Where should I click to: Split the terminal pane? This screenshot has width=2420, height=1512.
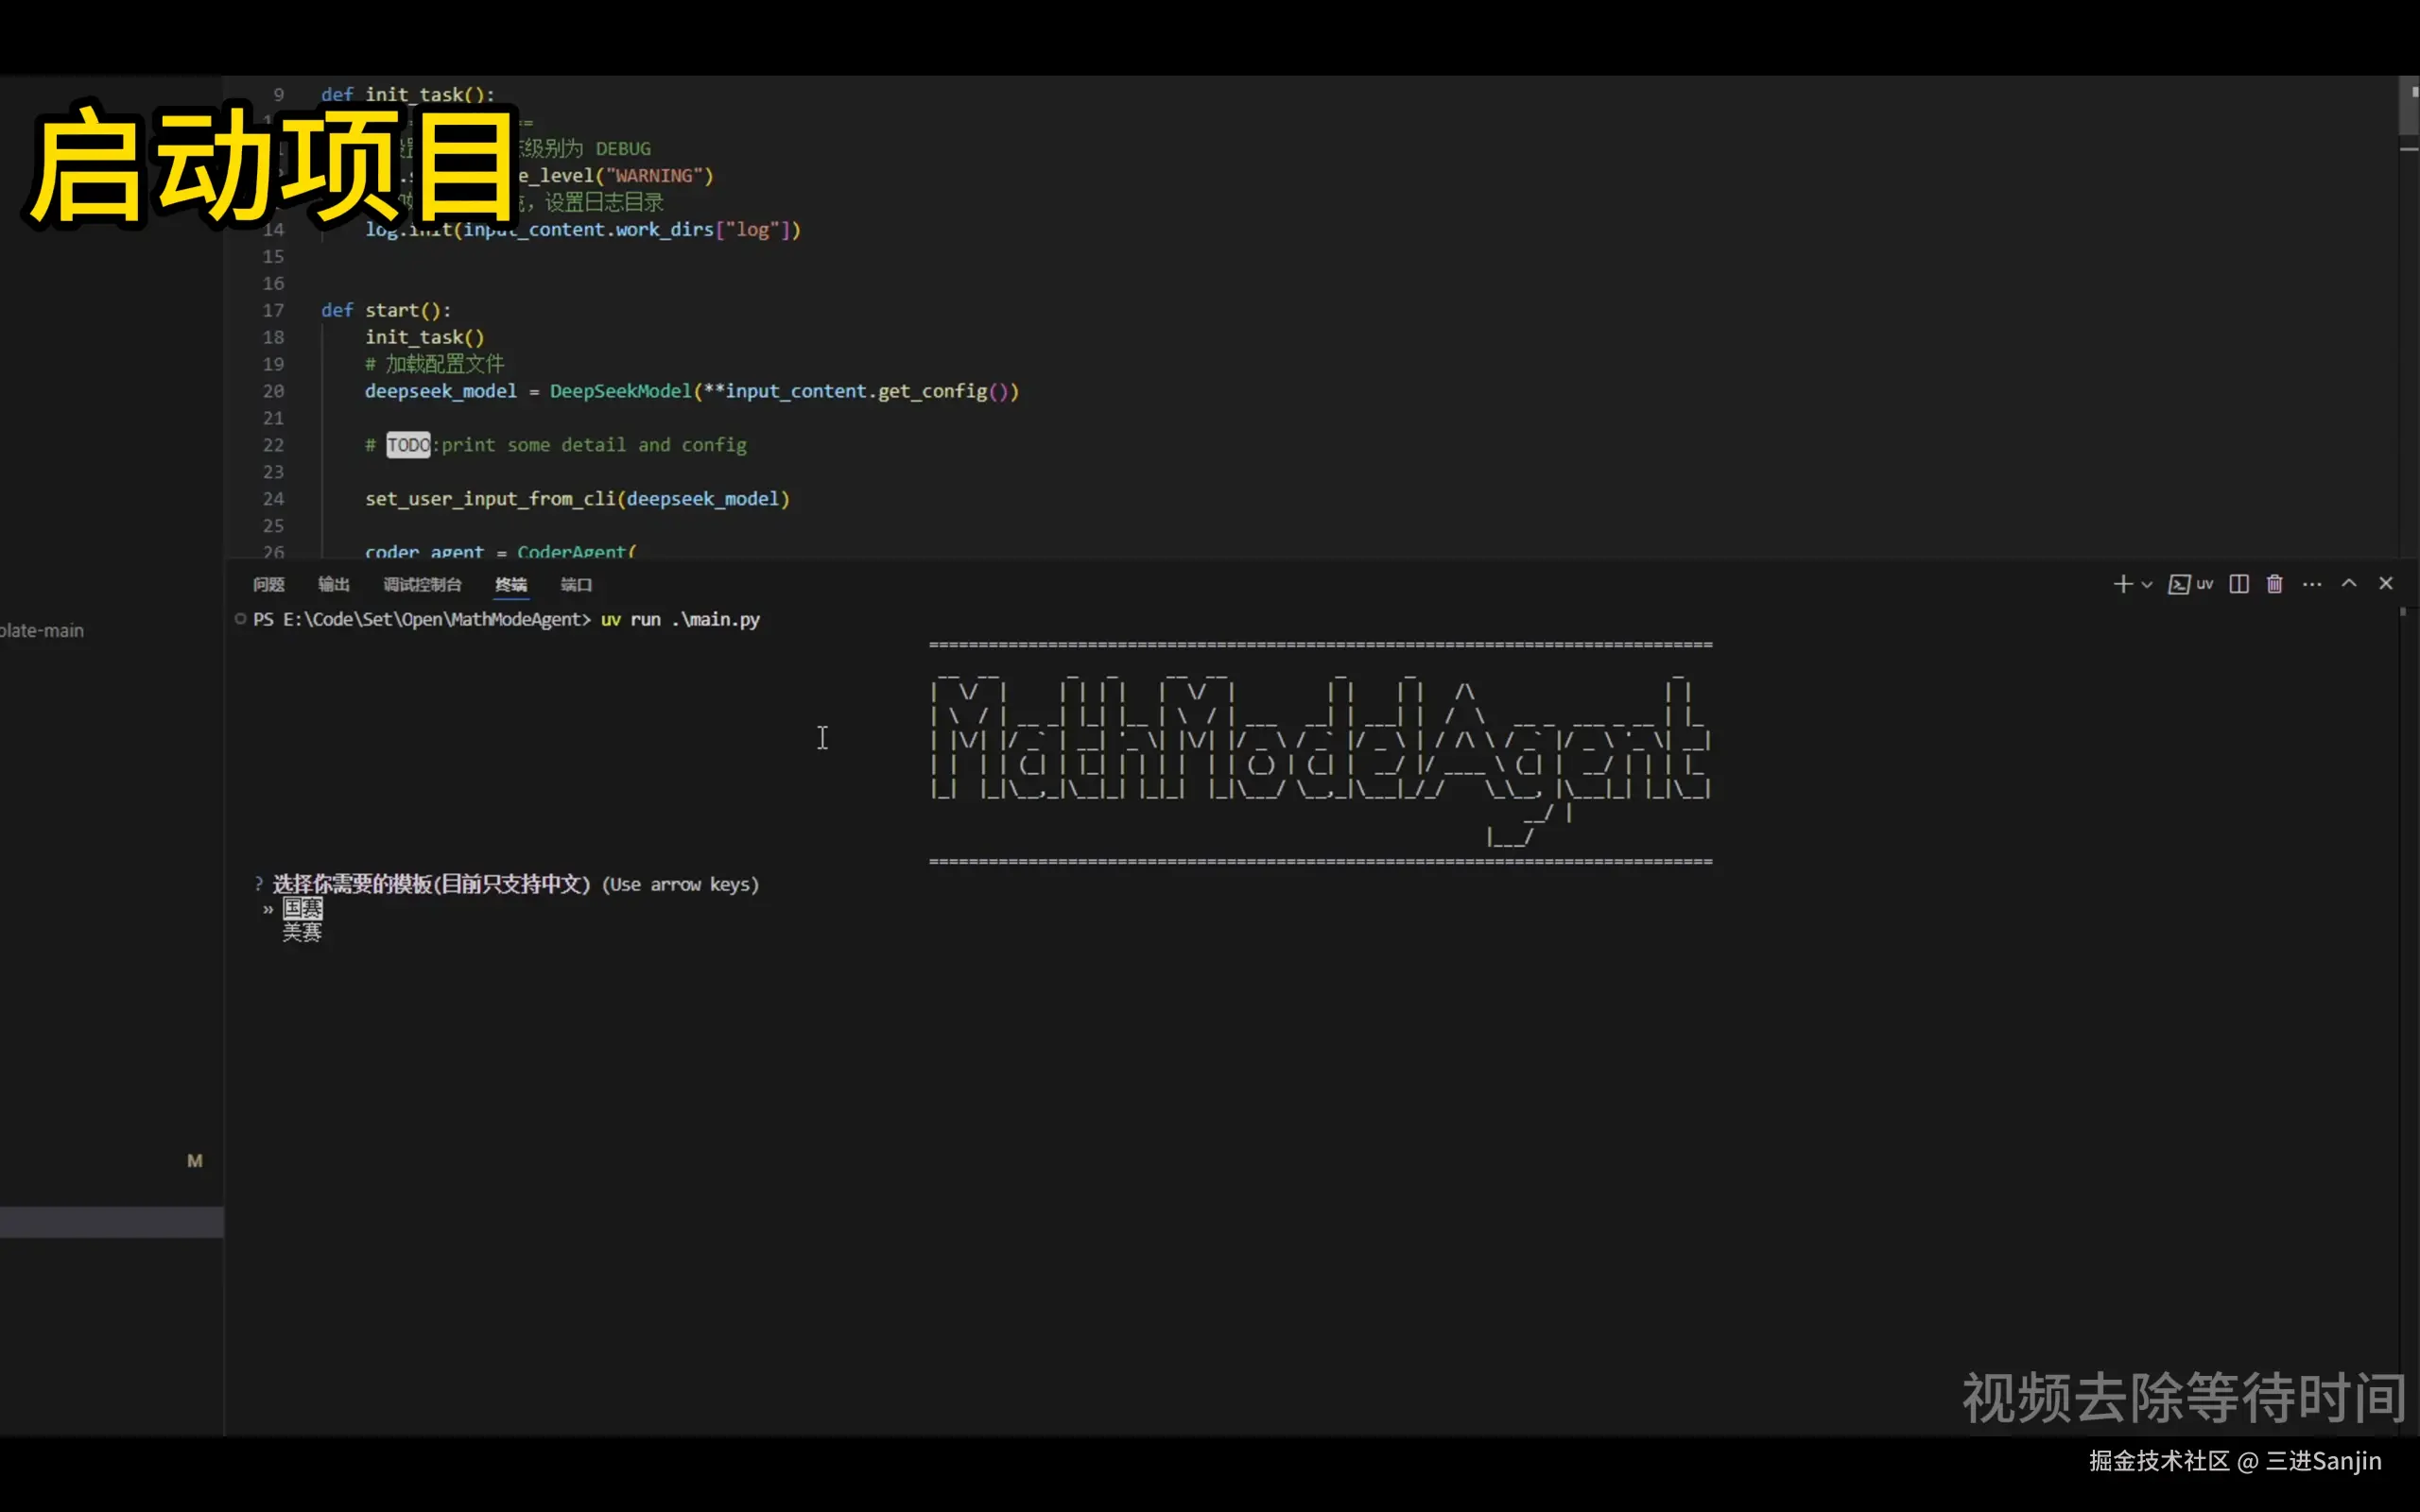(2239, 584)
